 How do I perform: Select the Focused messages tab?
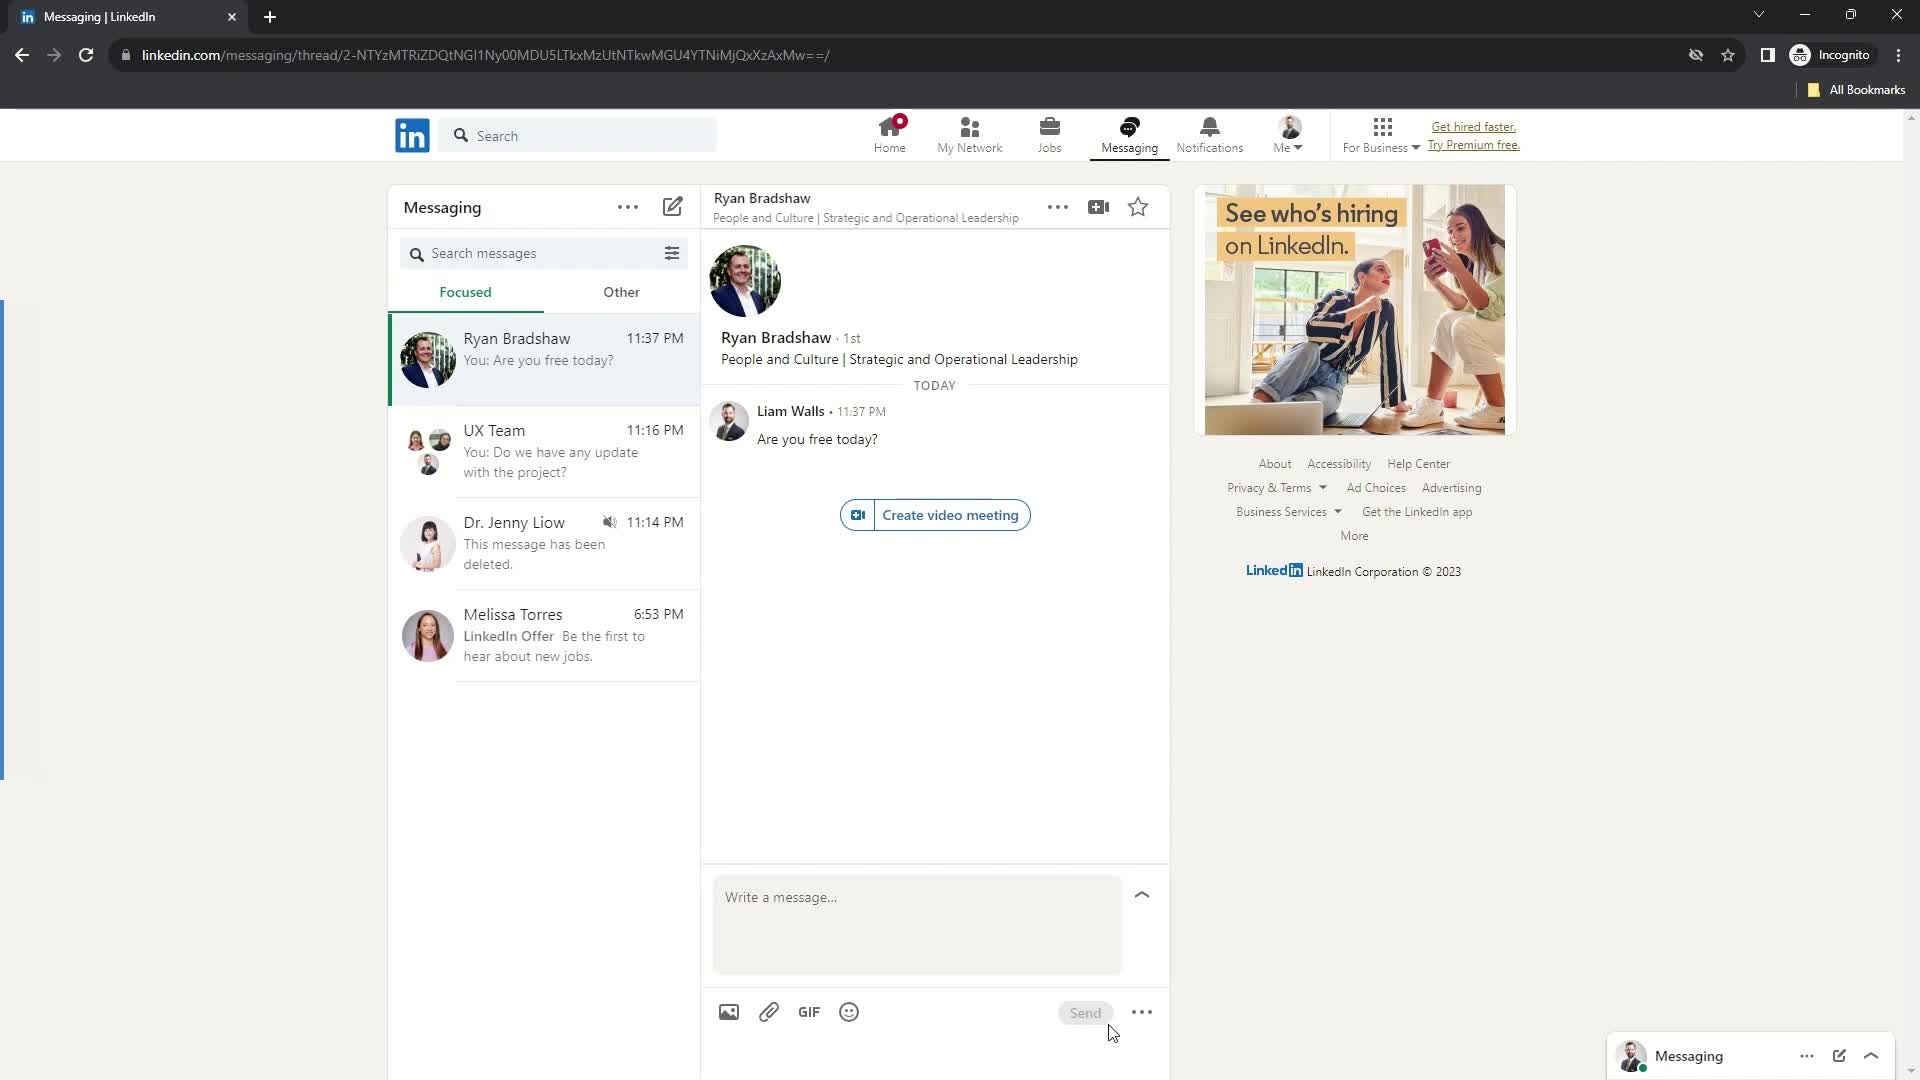465,293
